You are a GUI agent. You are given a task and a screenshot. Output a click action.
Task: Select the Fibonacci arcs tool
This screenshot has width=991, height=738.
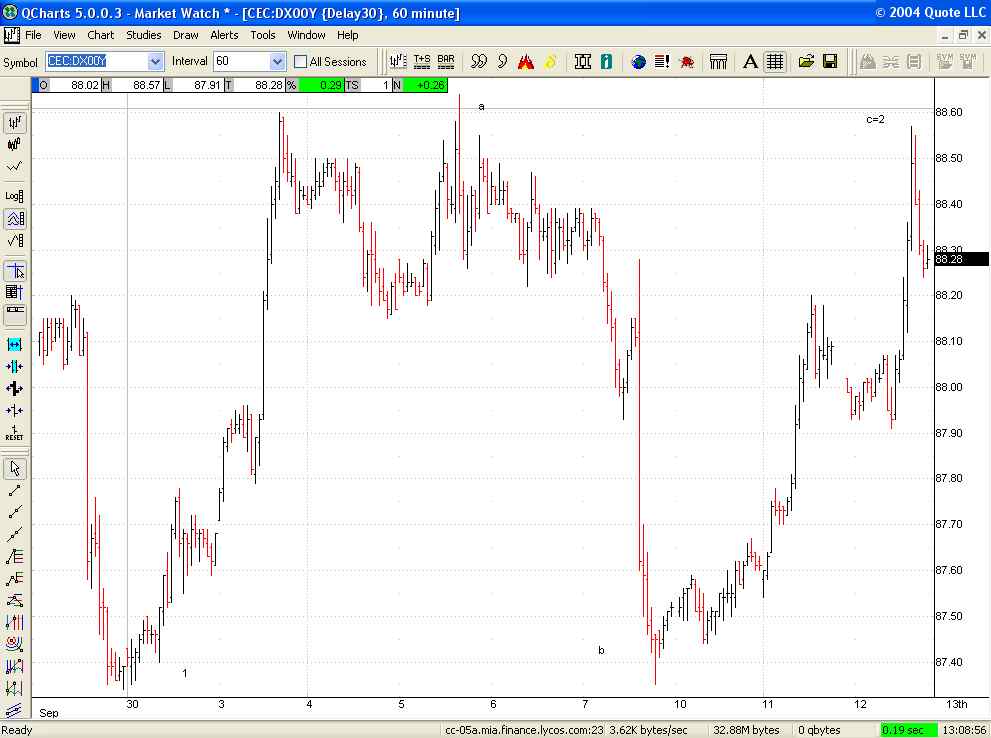pos(15,644)
